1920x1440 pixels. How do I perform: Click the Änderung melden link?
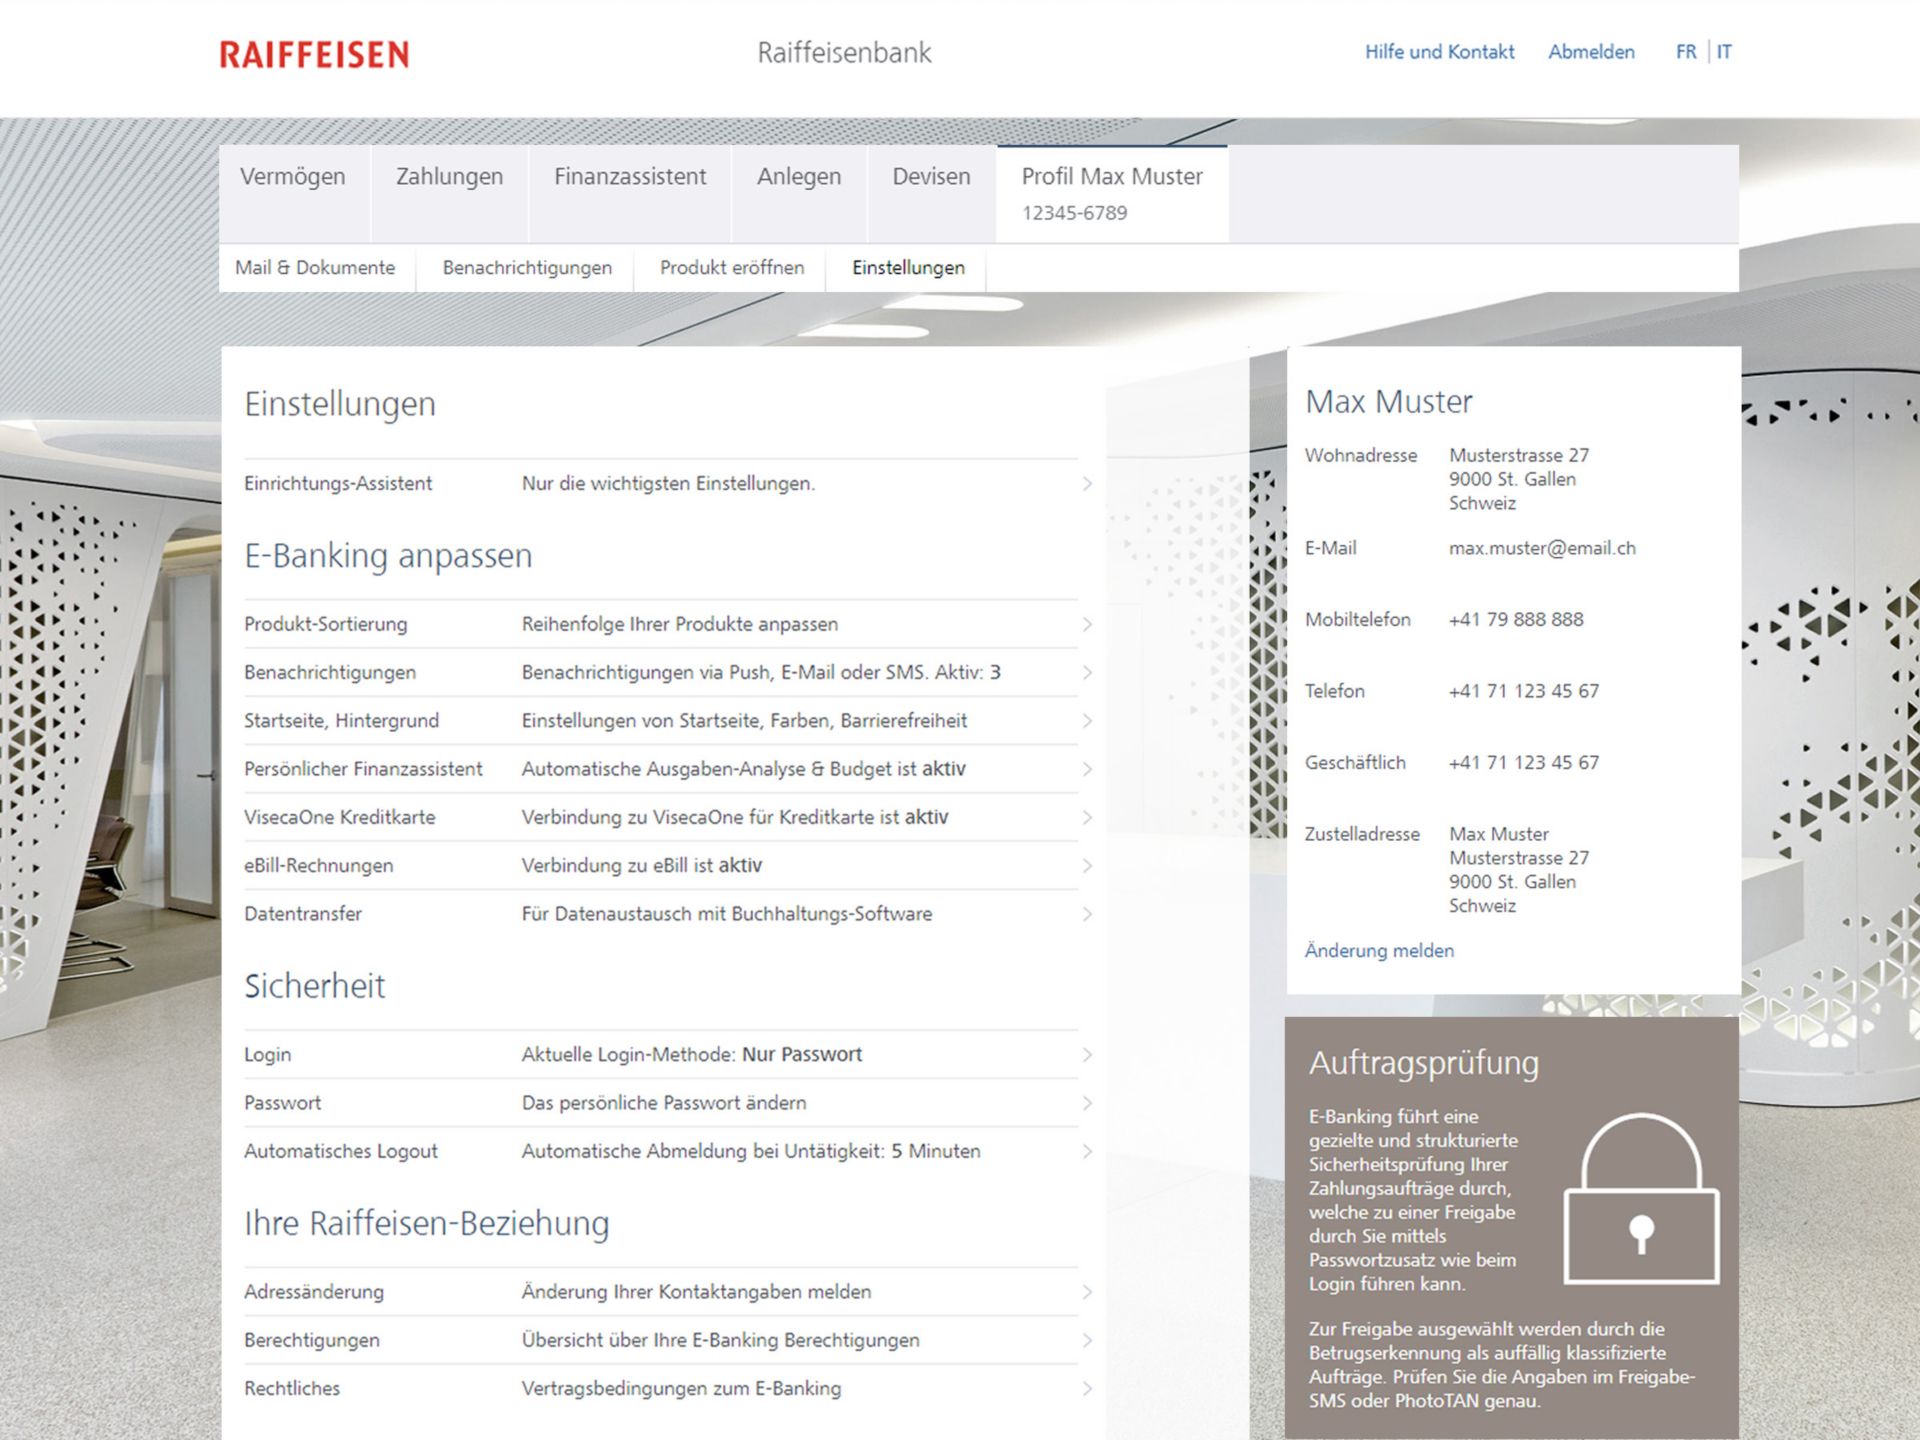click(1379, 950)
